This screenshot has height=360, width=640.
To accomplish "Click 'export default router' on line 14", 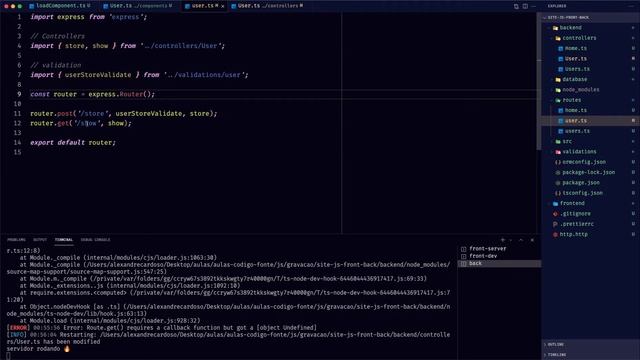I will pos(73,142).
